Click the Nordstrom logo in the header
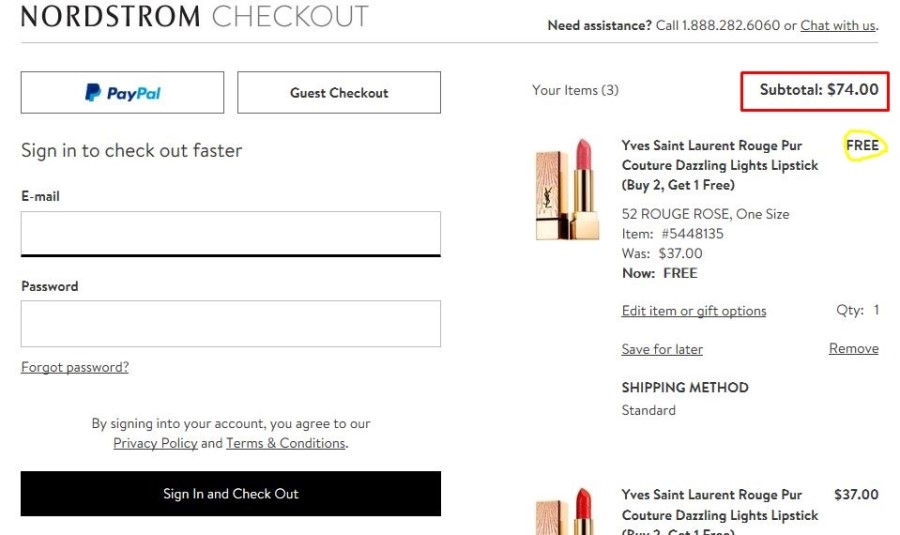 [110, 16]
